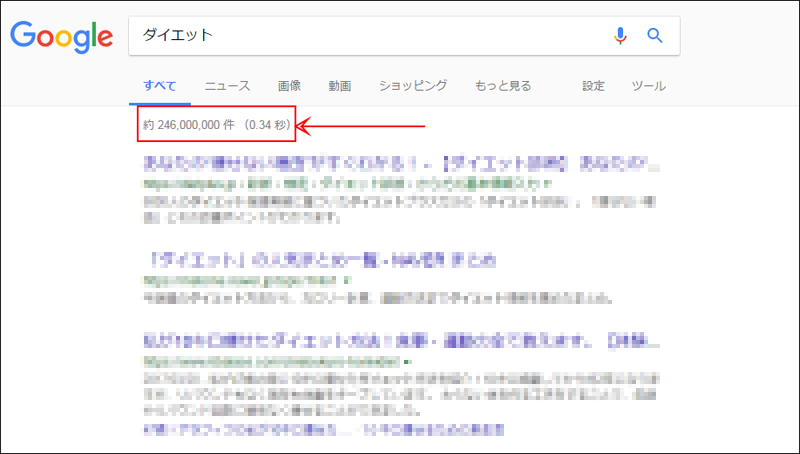800x454 pixels.
Task: Open the 画像 results tab
Action: point(289,86)
